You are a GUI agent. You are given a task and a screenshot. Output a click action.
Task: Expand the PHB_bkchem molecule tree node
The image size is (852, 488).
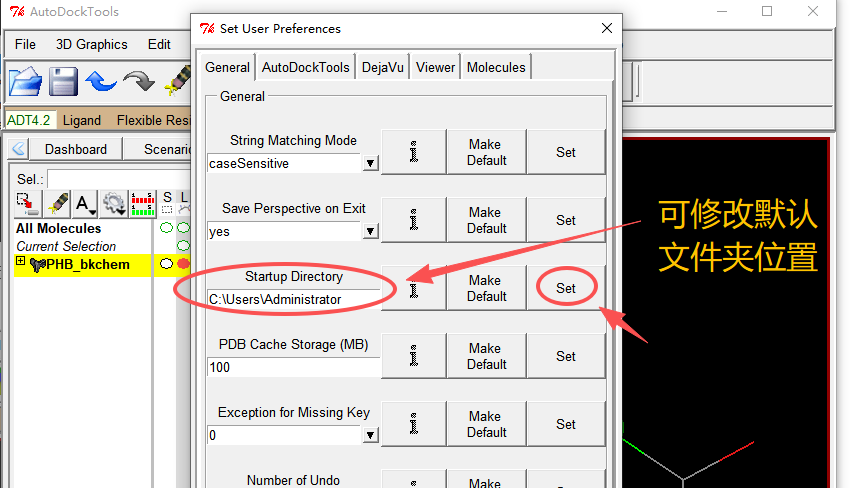(21, 262)
